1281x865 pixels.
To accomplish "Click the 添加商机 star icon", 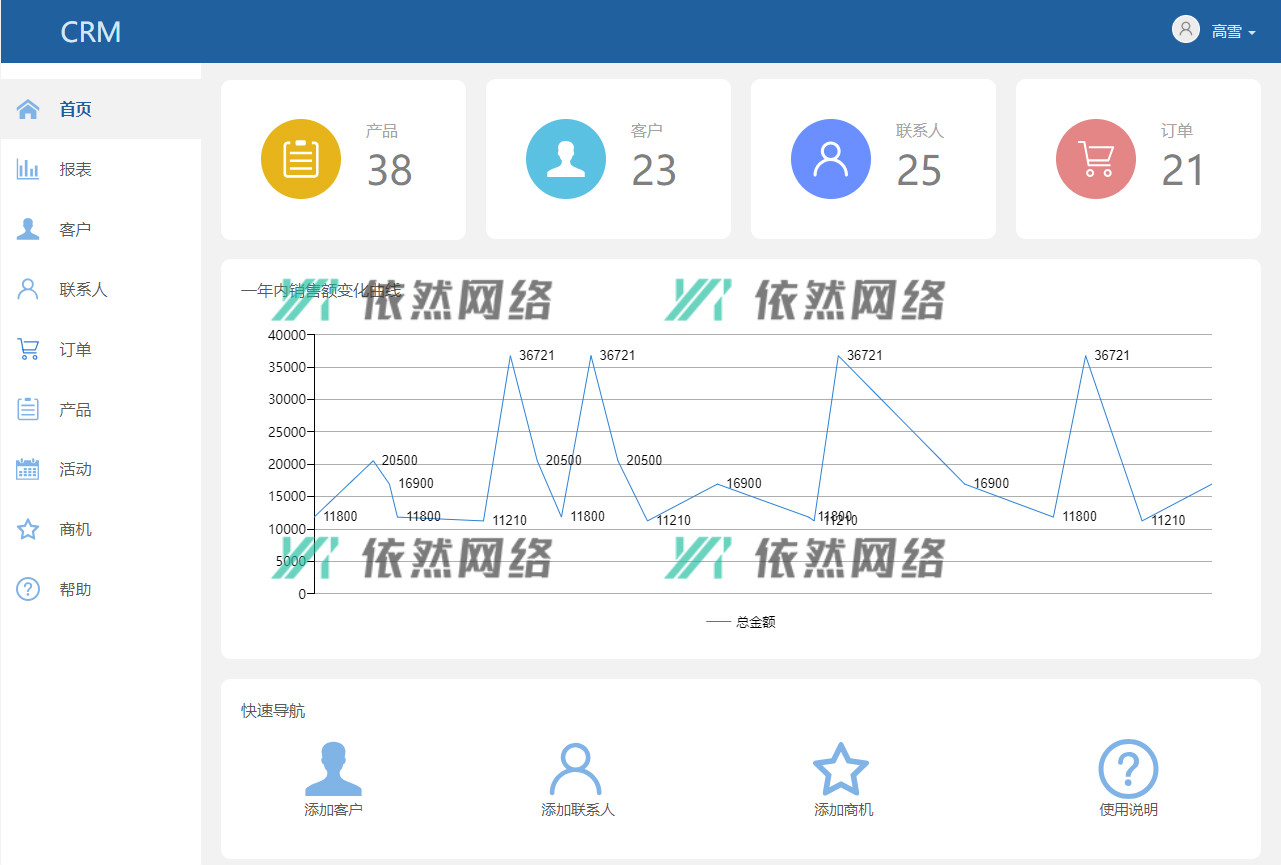I will point(841,770).
